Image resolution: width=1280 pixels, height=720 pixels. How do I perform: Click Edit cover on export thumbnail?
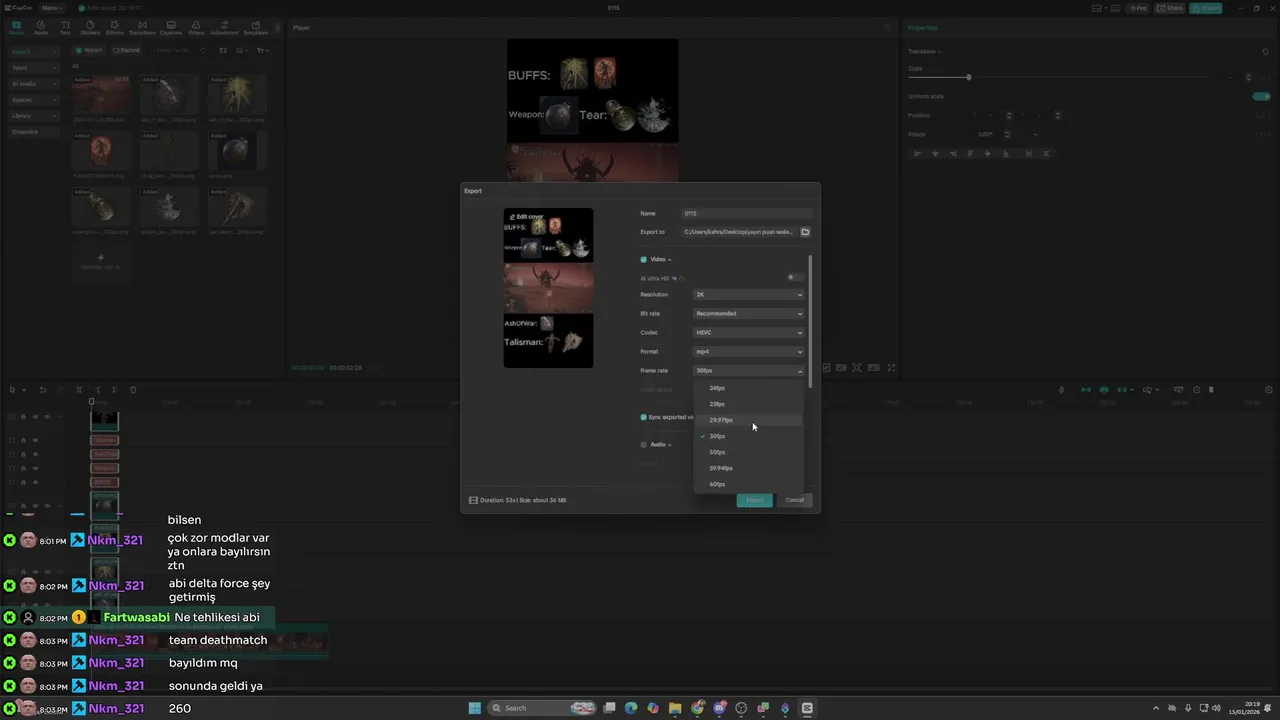526,217
